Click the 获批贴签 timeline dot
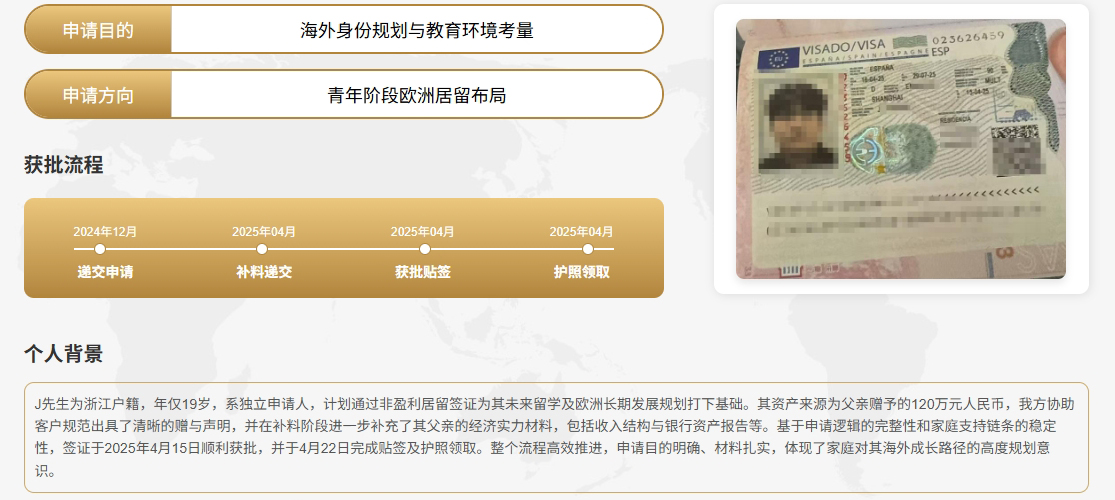The width and height of the screenshot is (1115, 500). pos(425,249)
